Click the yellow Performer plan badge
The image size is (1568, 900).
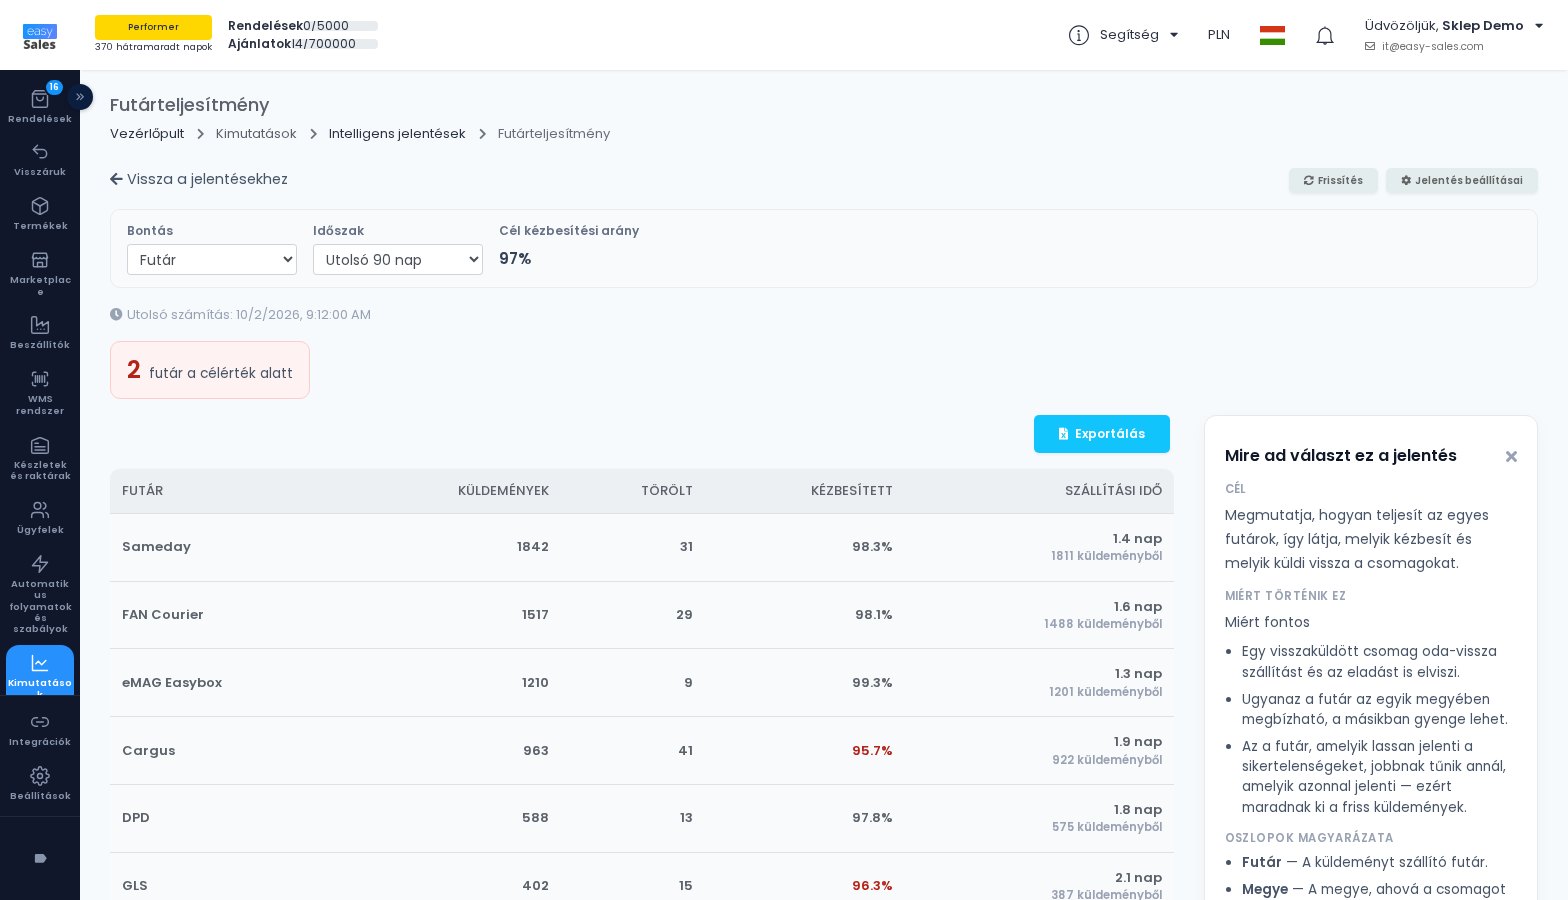click(153, 27)
